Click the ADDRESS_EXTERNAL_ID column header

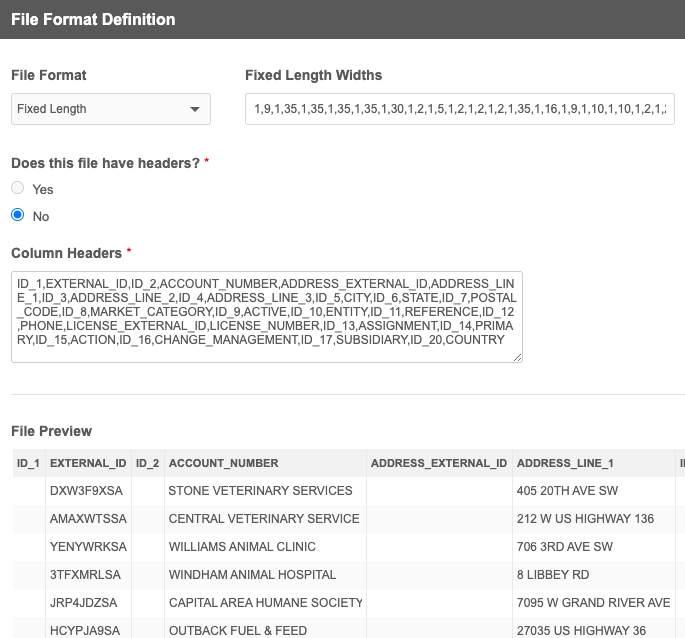coord(439,463)
